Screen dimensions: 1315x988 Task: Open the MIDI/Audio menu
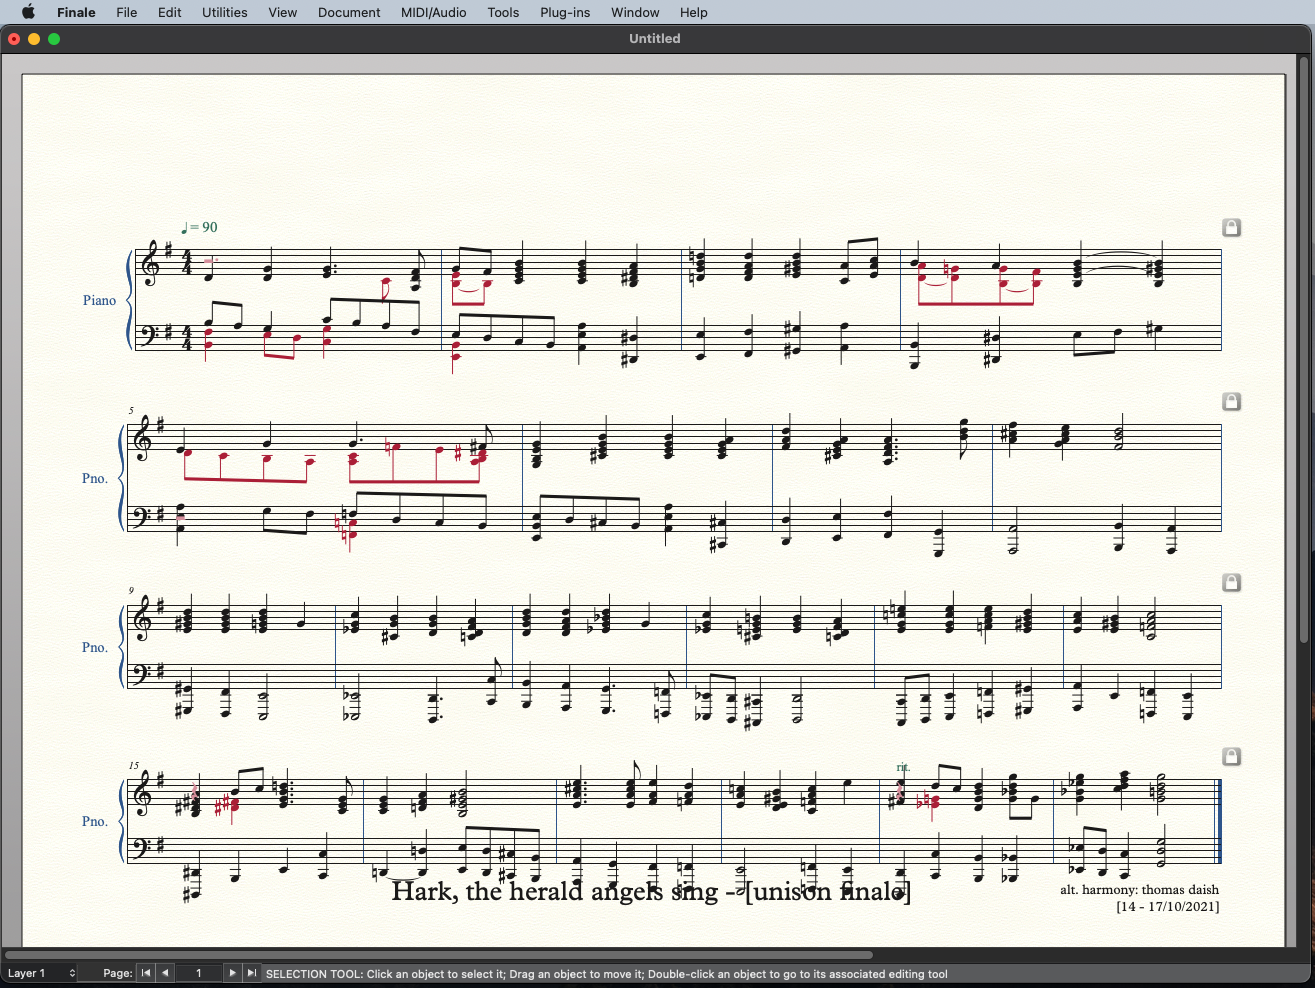tap(434, 12)
